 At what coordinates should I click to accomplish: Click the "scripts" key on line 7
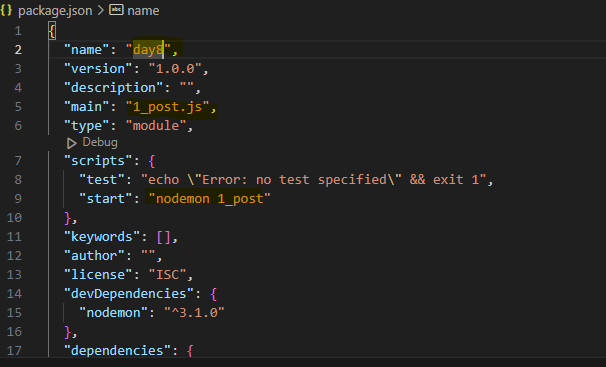pos(98,160)
